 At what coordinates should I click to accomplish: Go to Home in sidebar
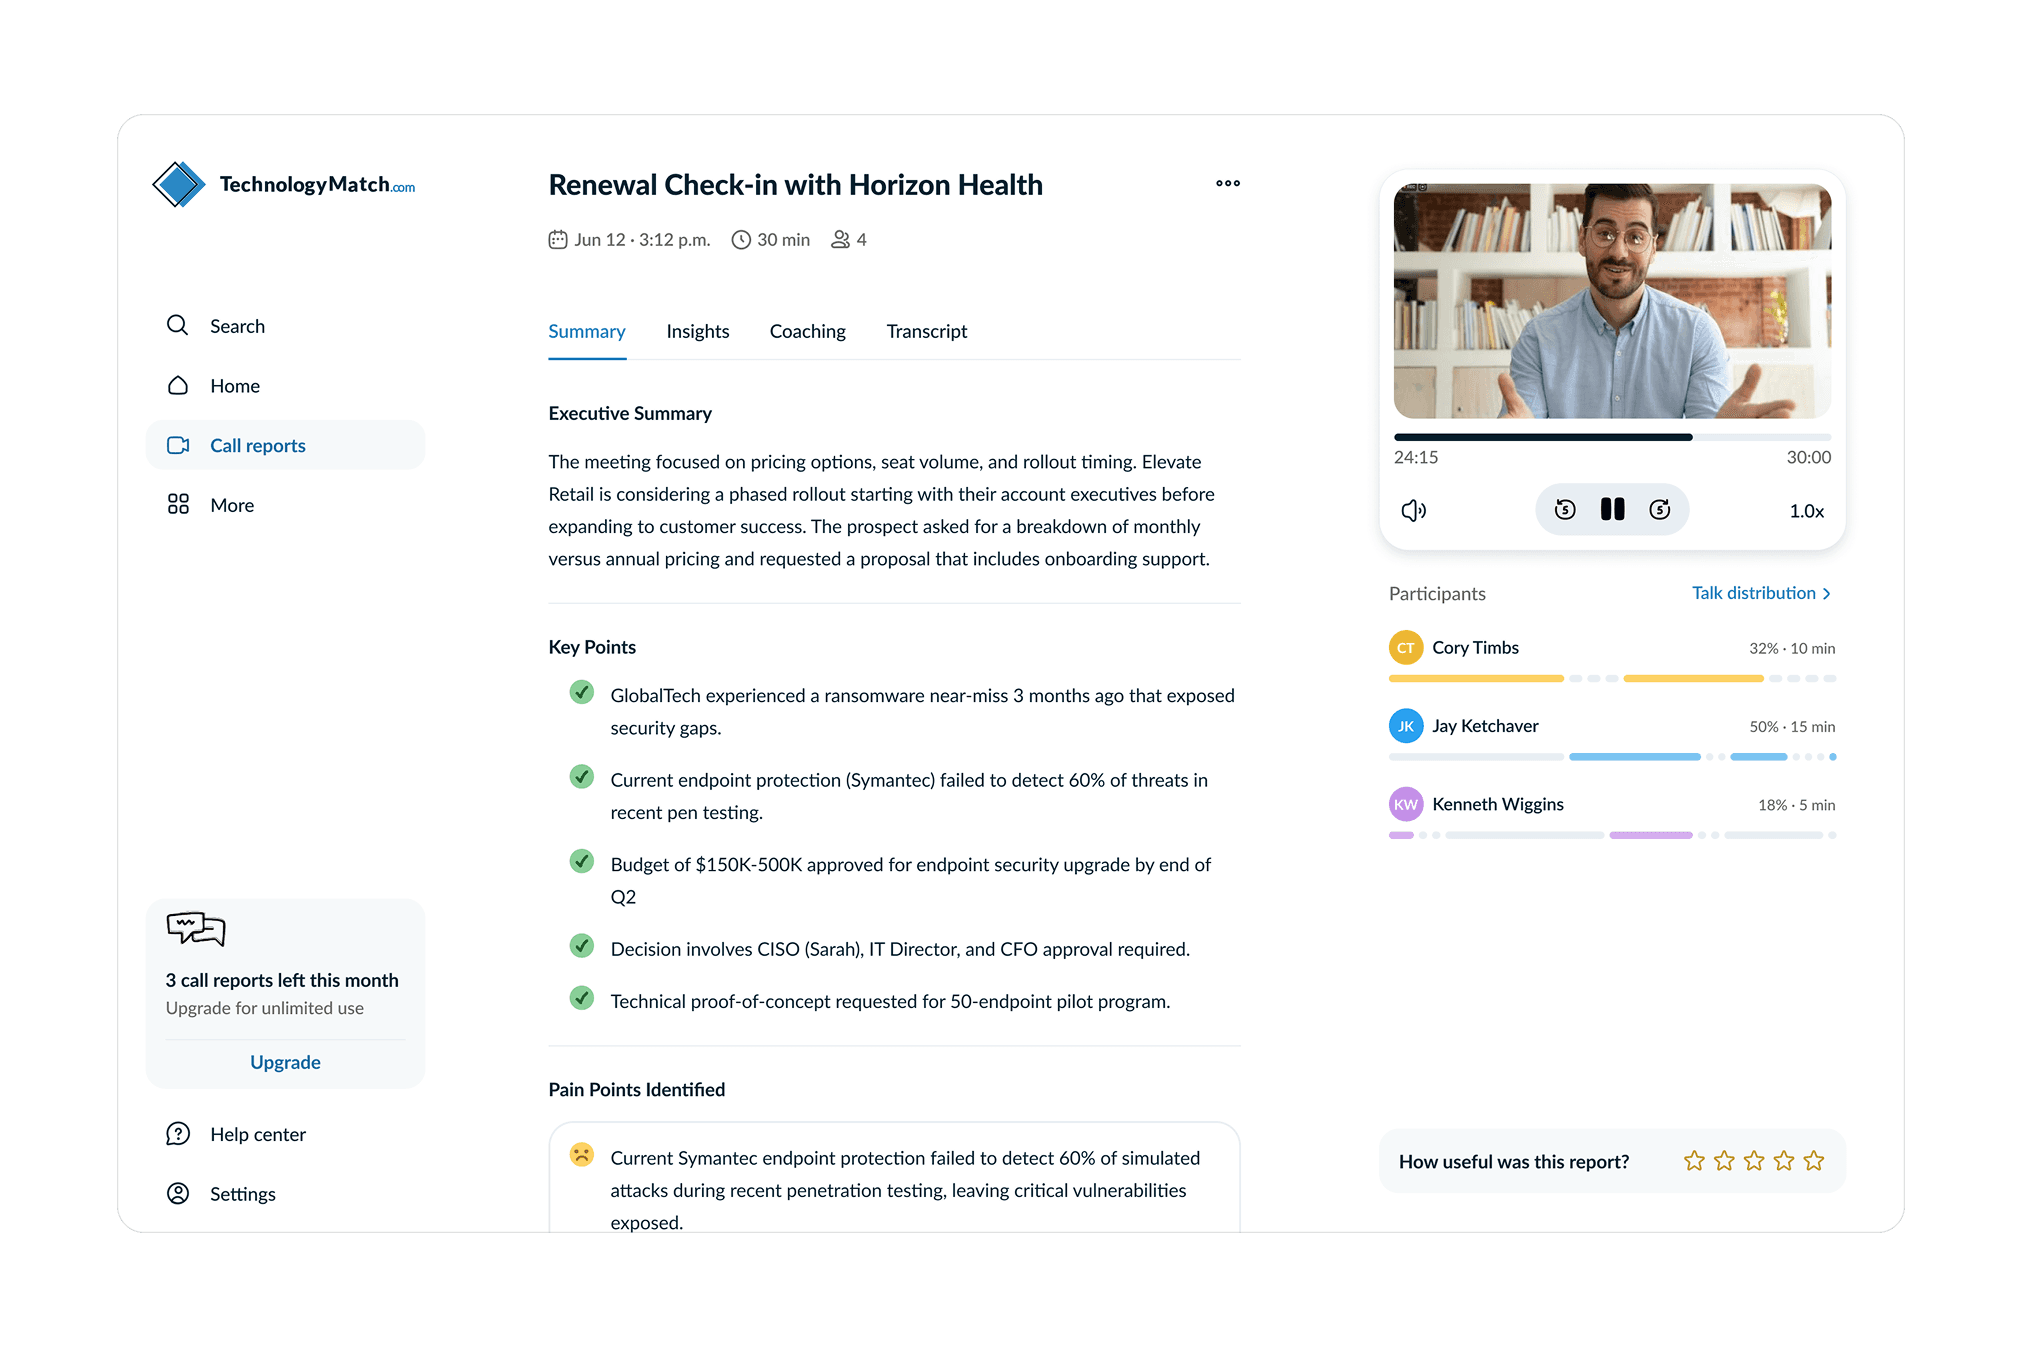pyautogui.click(x=285, y=386)
